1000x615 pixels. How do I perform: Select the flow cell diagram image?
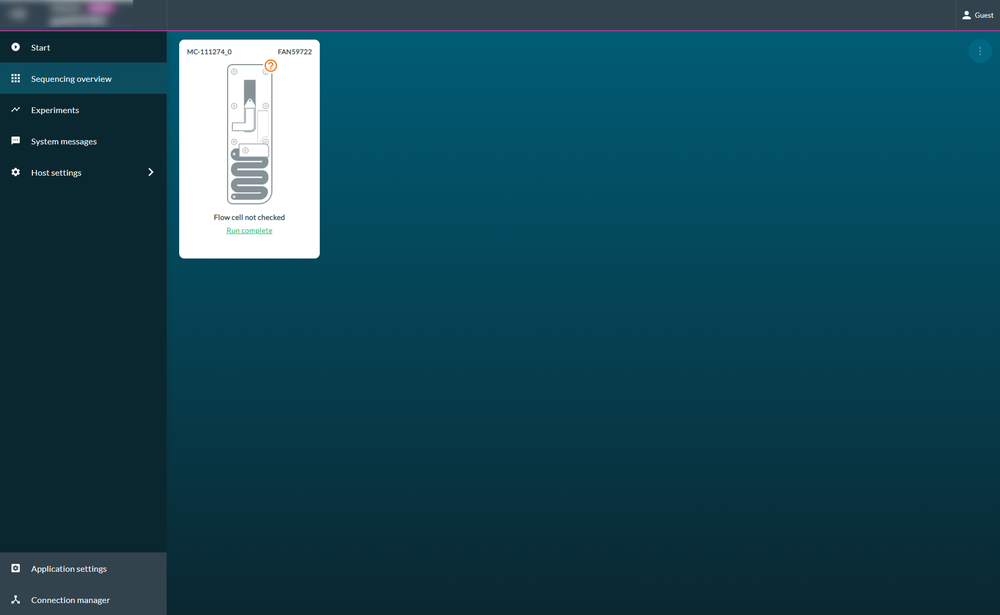click(x=249, y=133)
